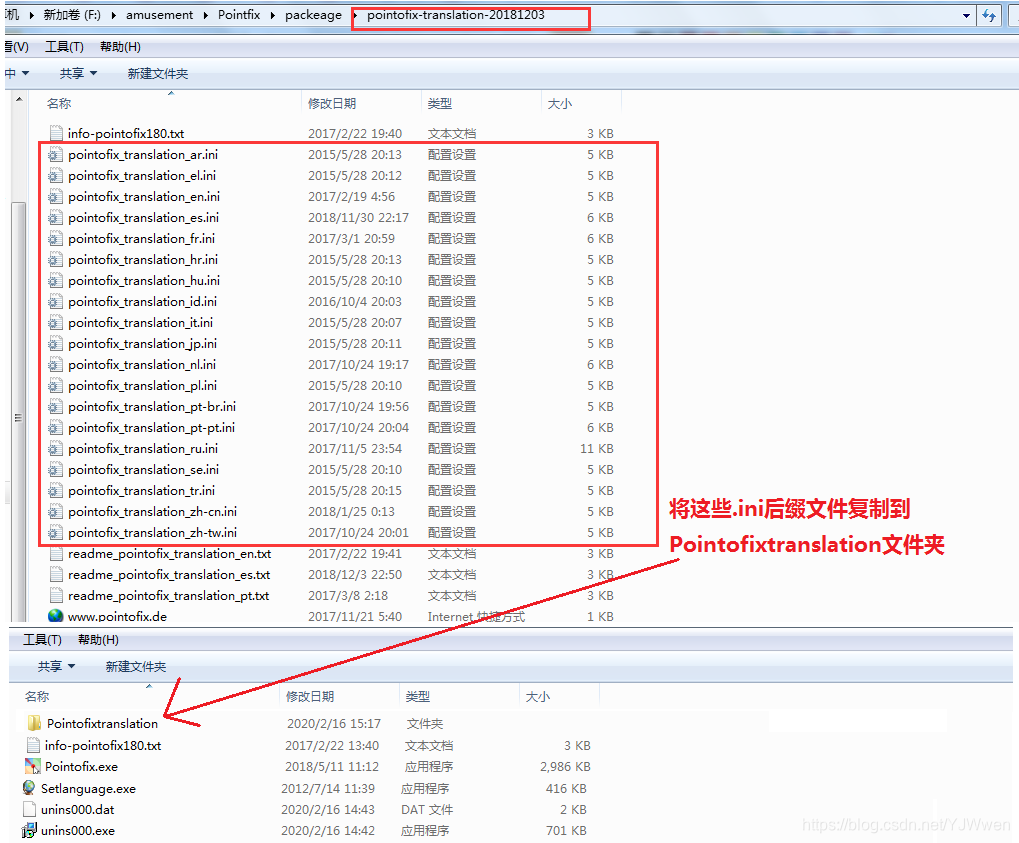Image resolution: width=1019 pixels, height=843 pixels.
Task: Click the unins000.exe uninstaller icon
Action: (x=29, y=830)
